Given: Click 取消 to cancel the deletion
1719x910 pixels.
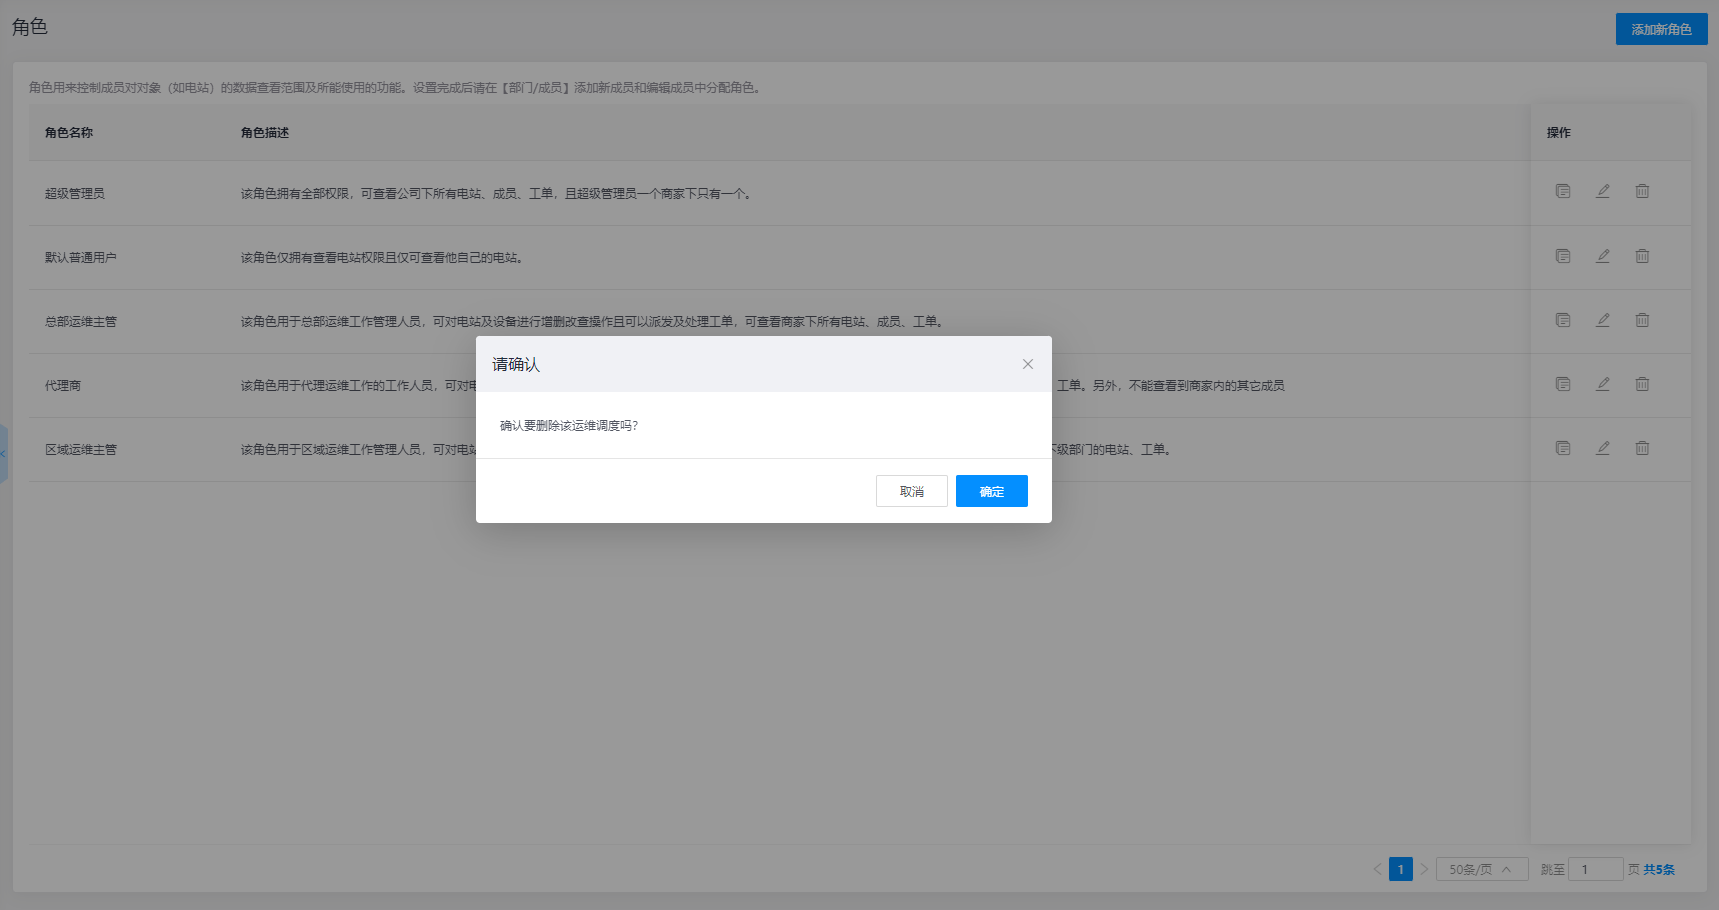Looking at the screenshot, I should click(911, 491).
